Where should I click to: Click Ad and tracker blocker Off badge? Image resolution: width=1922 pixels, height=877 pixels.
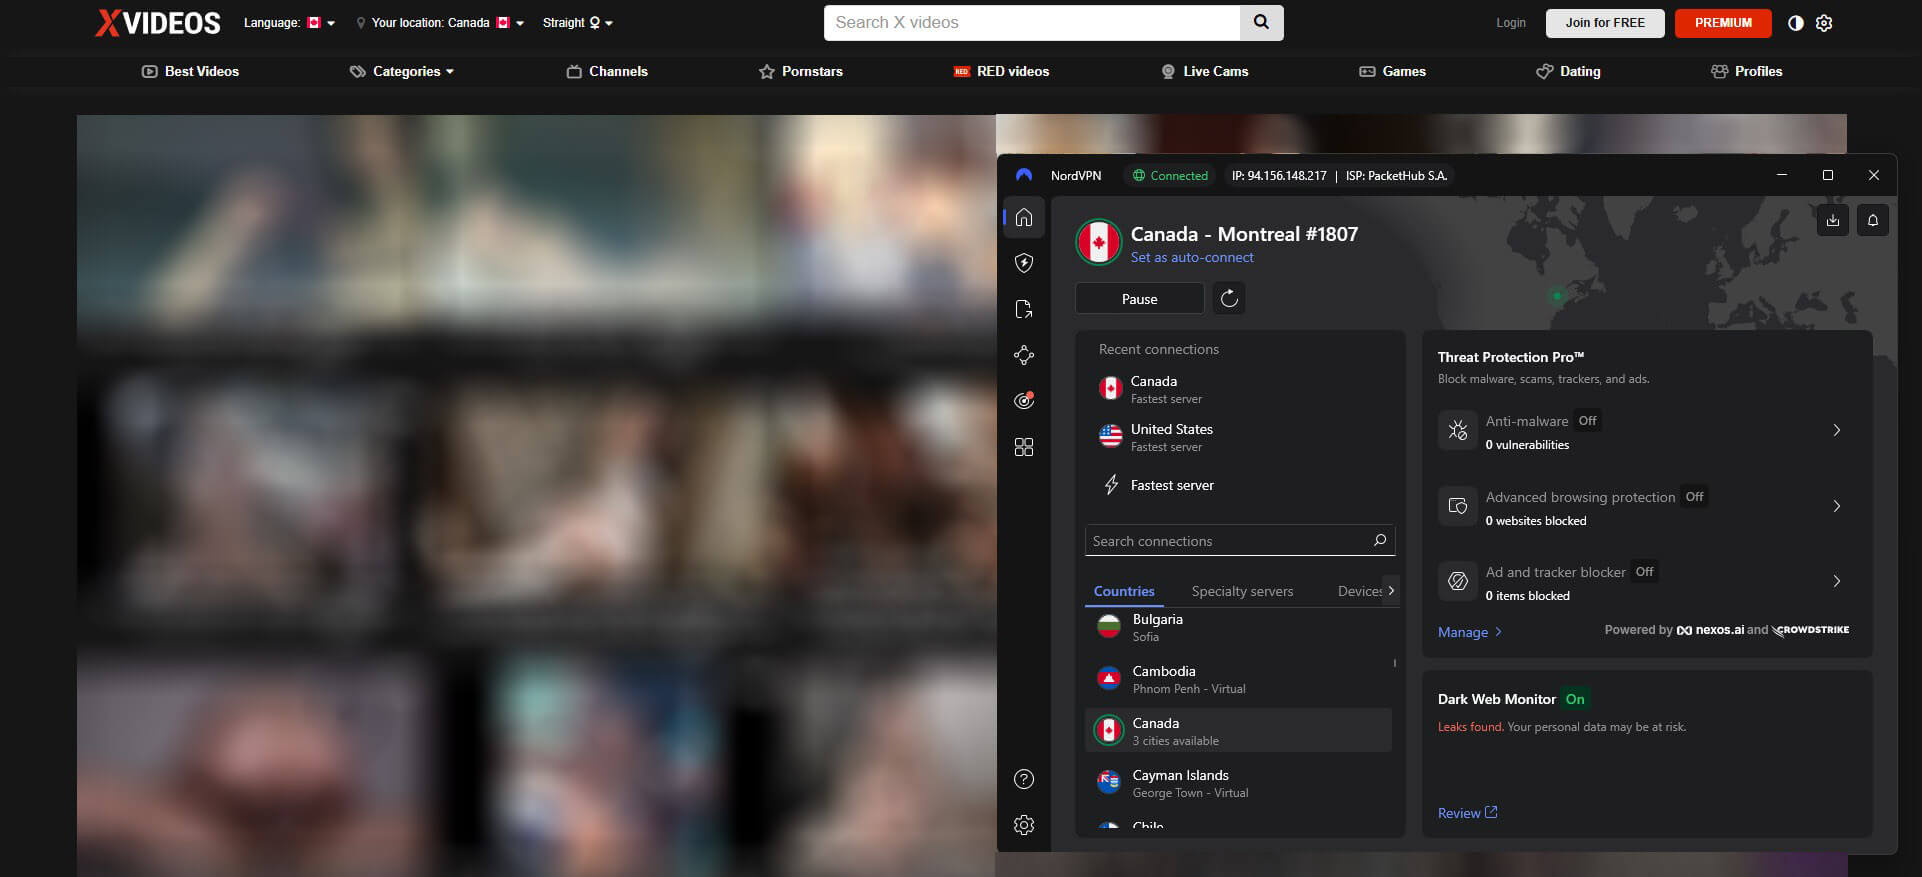tap(1644, 572)
